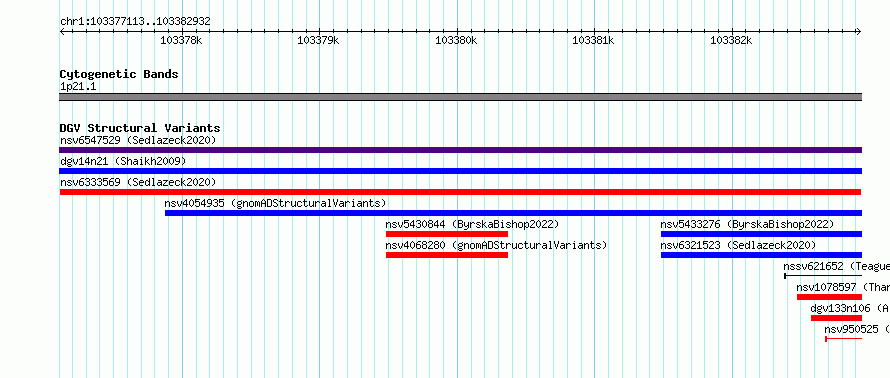Select the dark purple nsv6547529 variant bar
The width and height of the screenshot is (890, 378).
[x=460, y=150]
